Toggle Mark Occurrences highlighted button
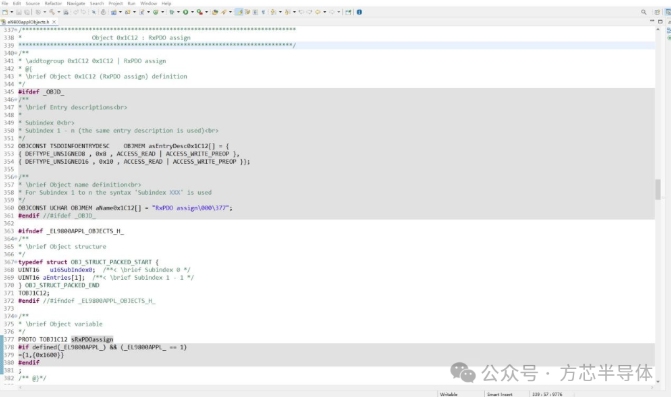Screen dimensions: 671x397 coord(239,12)
